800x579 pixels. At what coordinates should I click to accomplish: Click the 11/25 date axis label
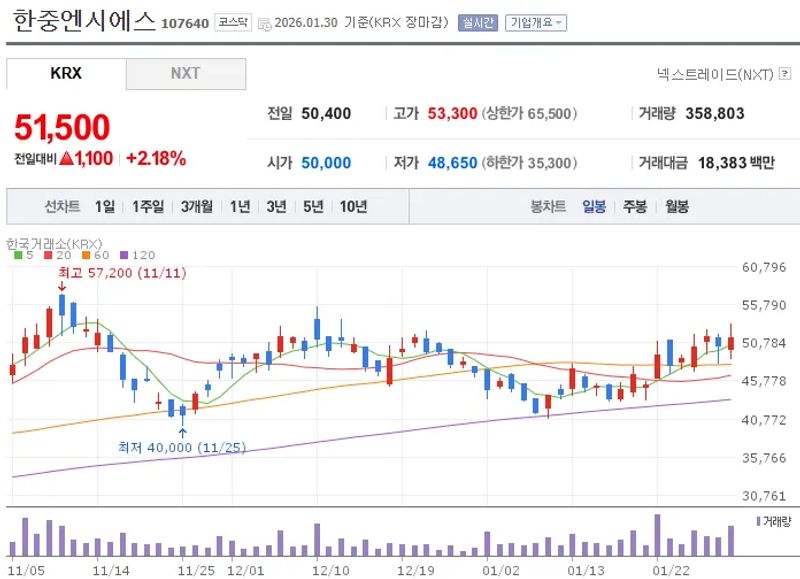coord(196,570)
